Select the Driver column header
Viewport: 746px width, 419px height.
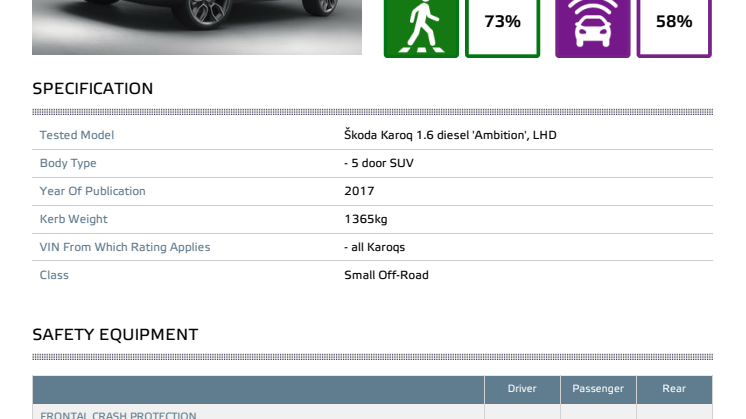pos(522,389)
